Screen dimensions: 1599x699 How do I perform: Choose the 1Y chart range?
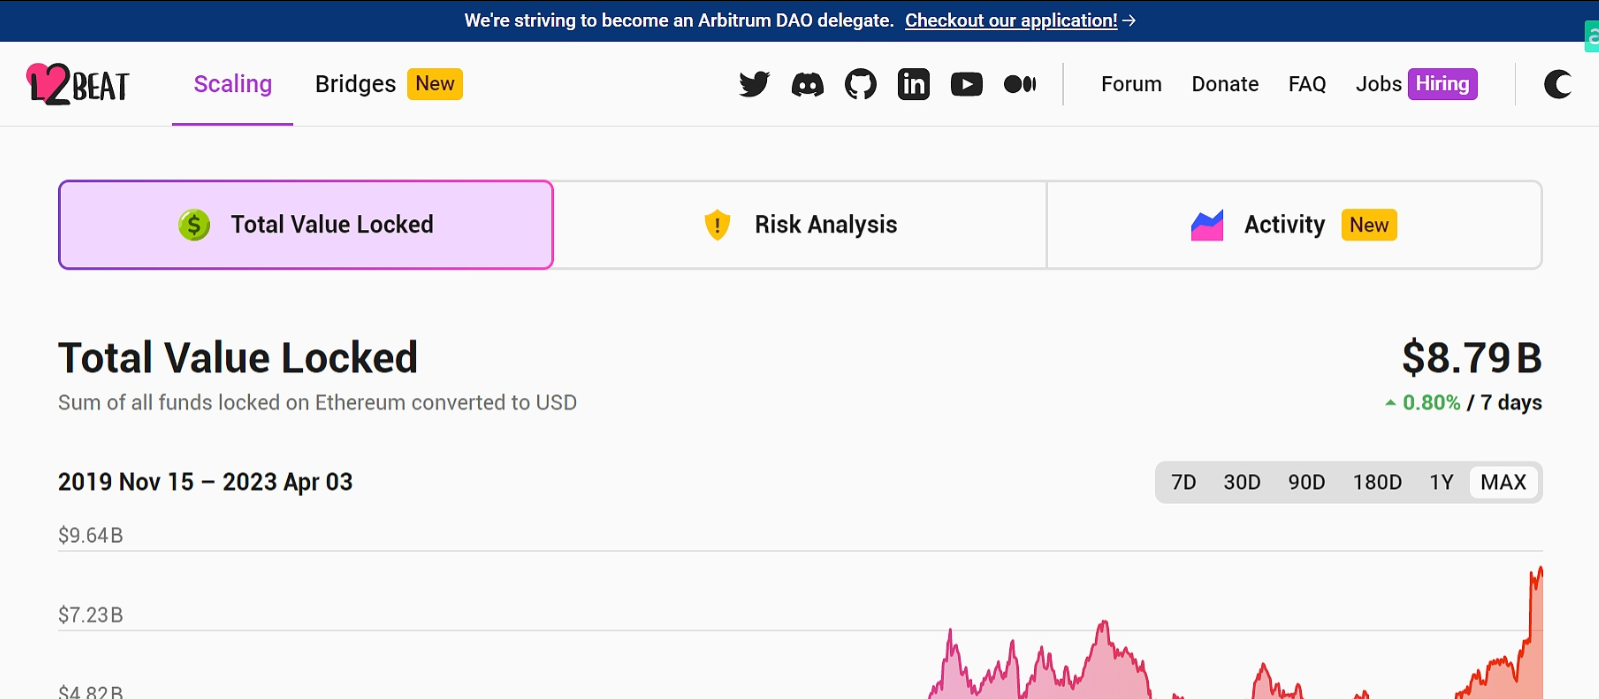pyautogui.click(x=1440, y=482)
